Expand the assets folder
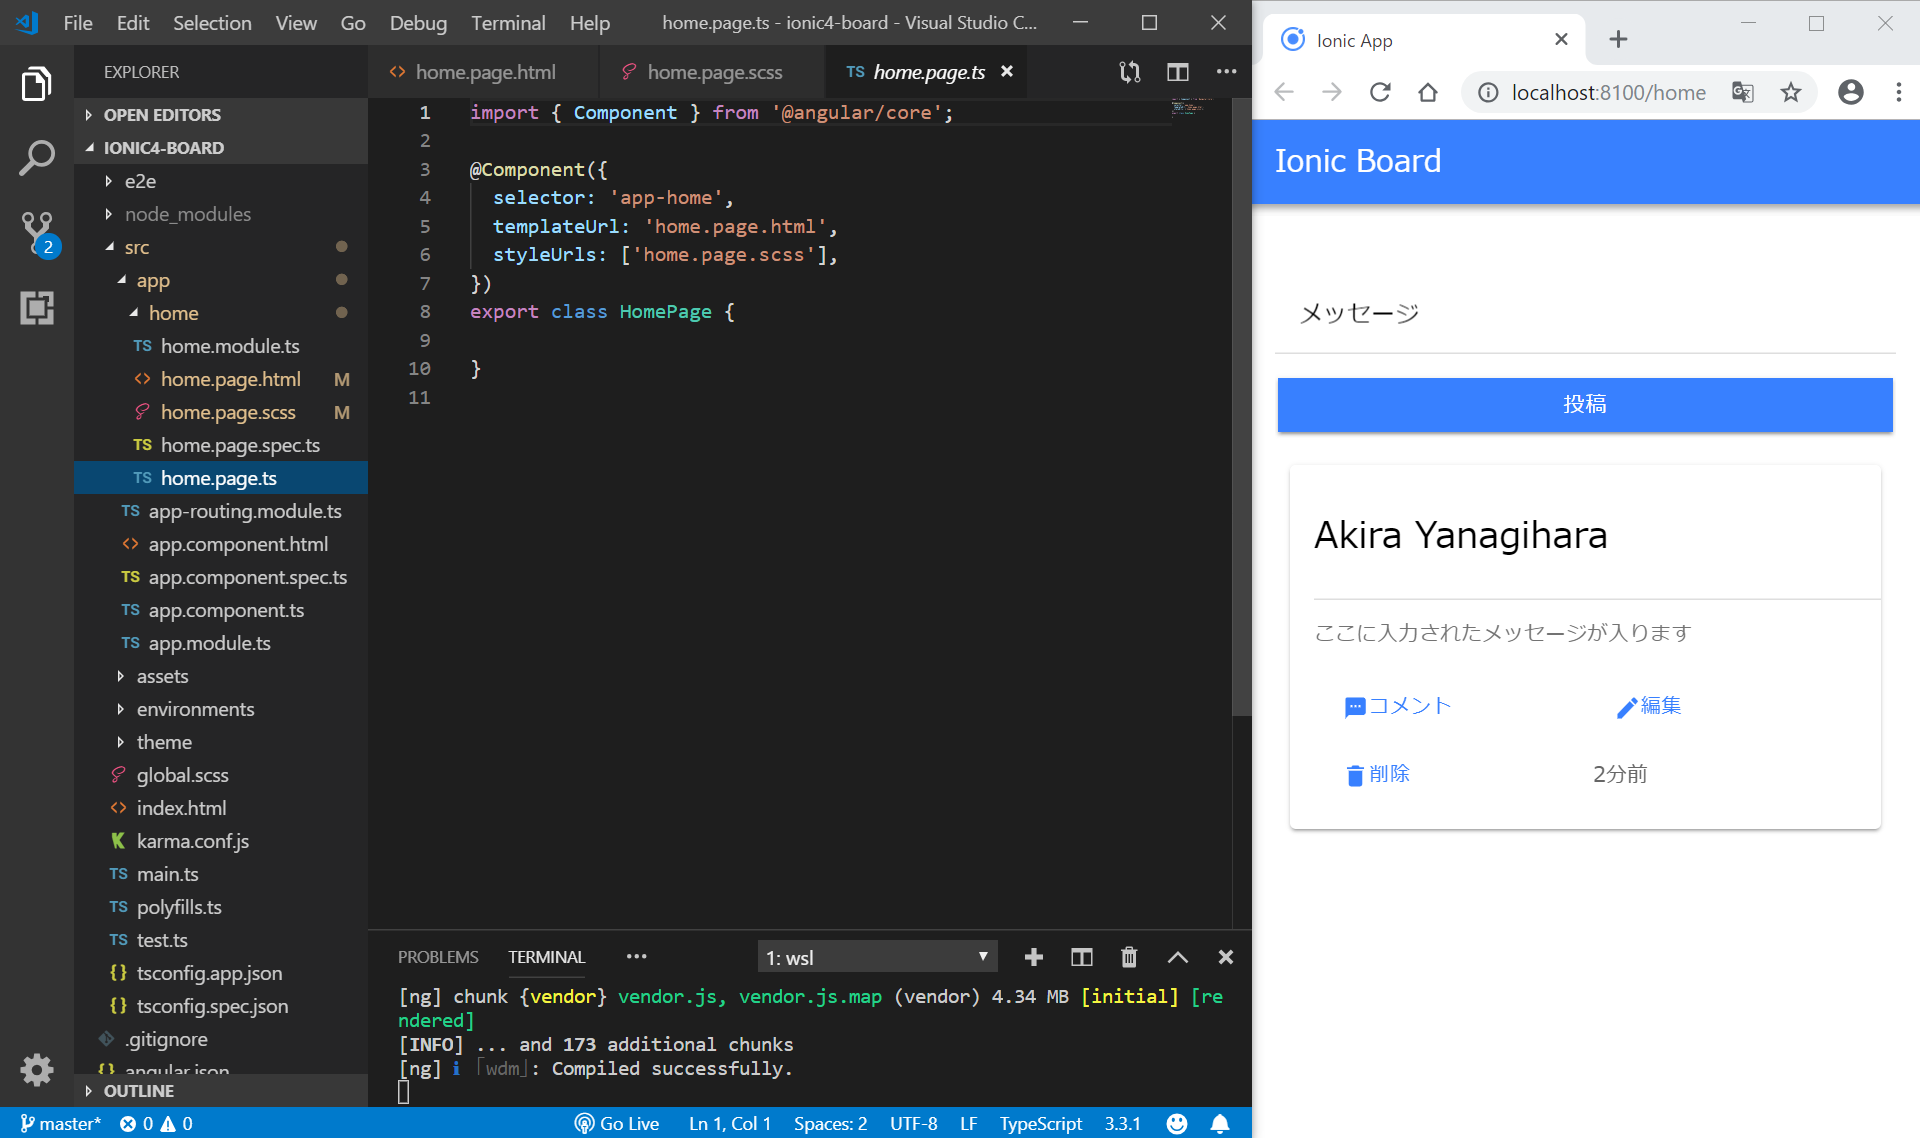This screenshot has width=1920, height=1138. (162, 676)
